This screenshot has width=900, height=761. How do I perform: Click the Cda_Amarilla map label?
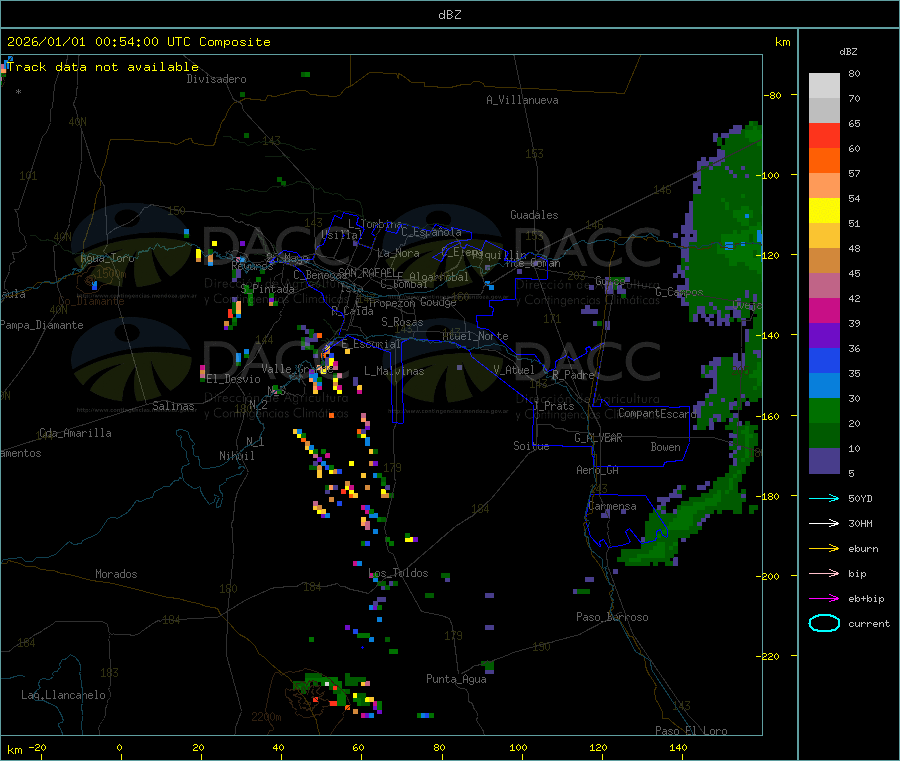[x=75, y=433]
